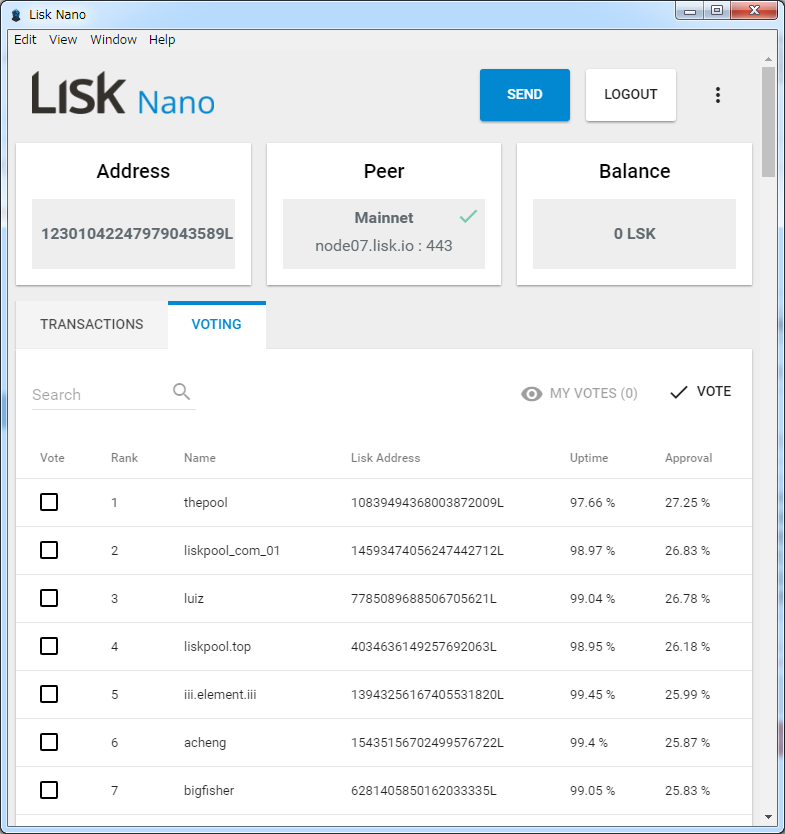
Task: Click the green check beside Mainnet
Action: (x=468, y=216)
